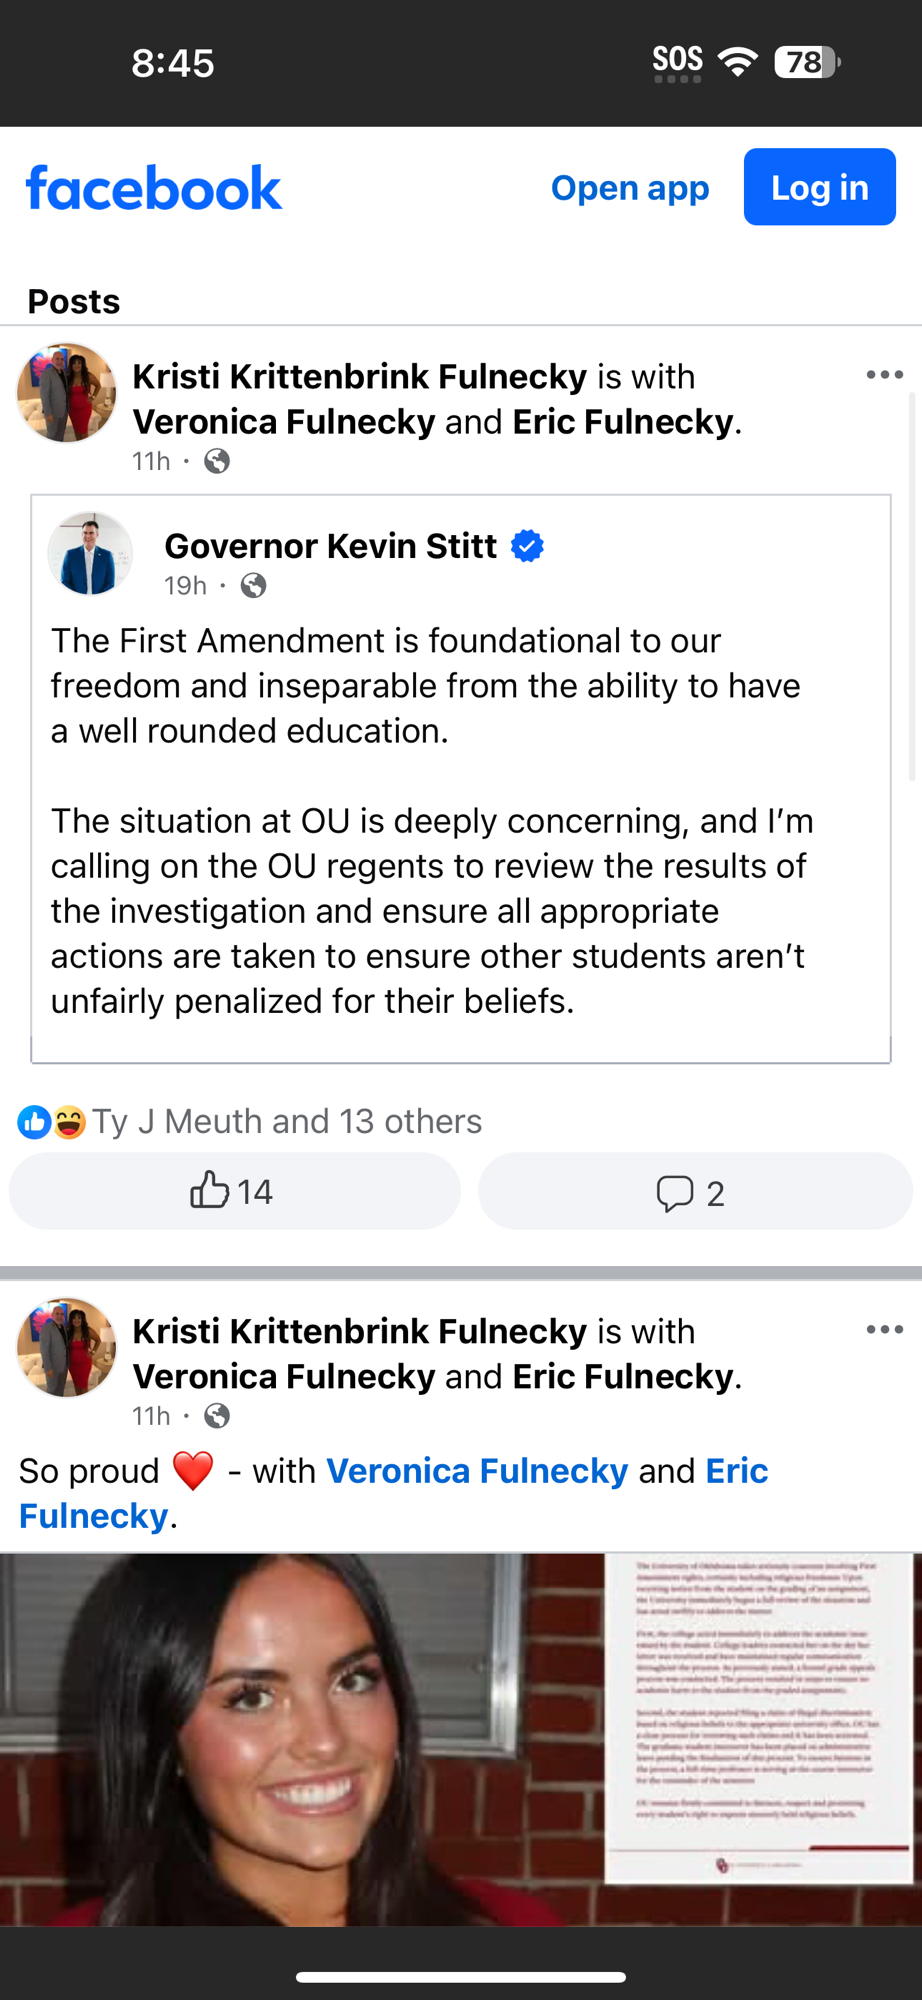Open Kristi's profile photo on first post
The width and height of the screenshot is (922, 2000).
(x=66, y=393)
